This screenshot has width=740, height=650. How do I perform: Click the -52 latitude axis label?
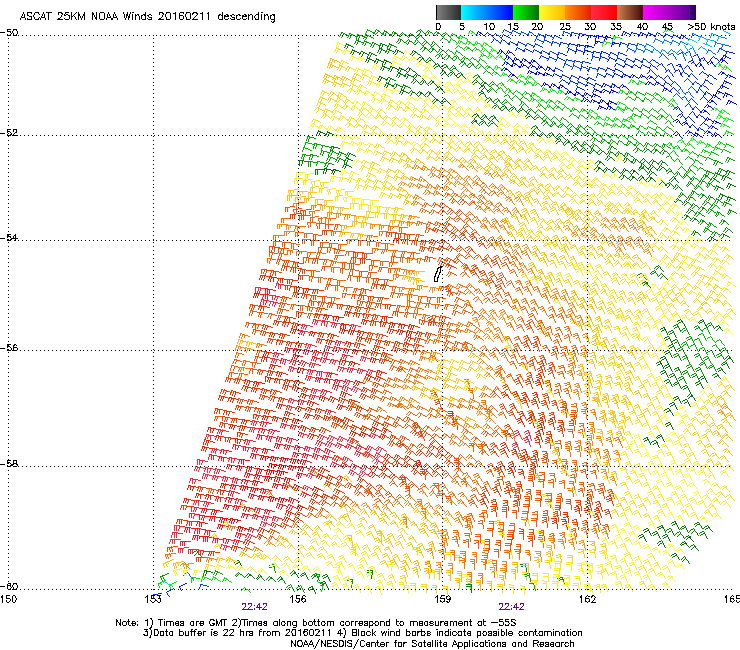pyautogui.click(x=9, y=133)
